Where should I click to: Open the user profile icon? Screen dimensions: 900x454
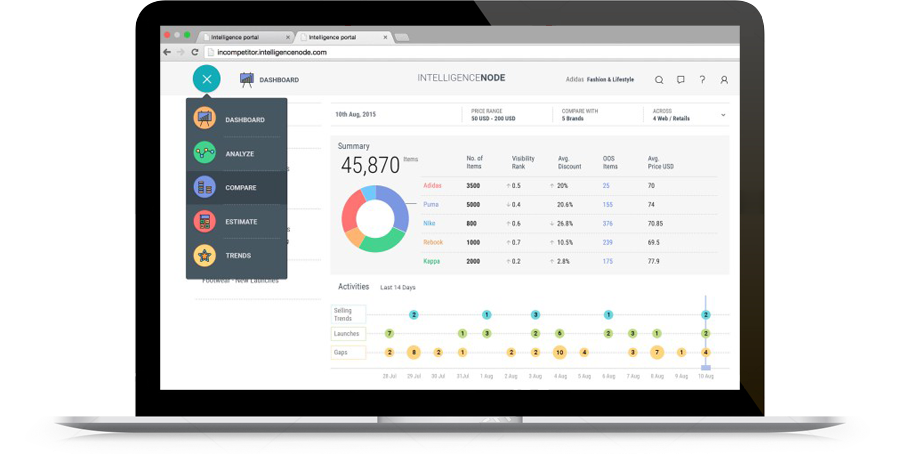[x=724, y=80]
